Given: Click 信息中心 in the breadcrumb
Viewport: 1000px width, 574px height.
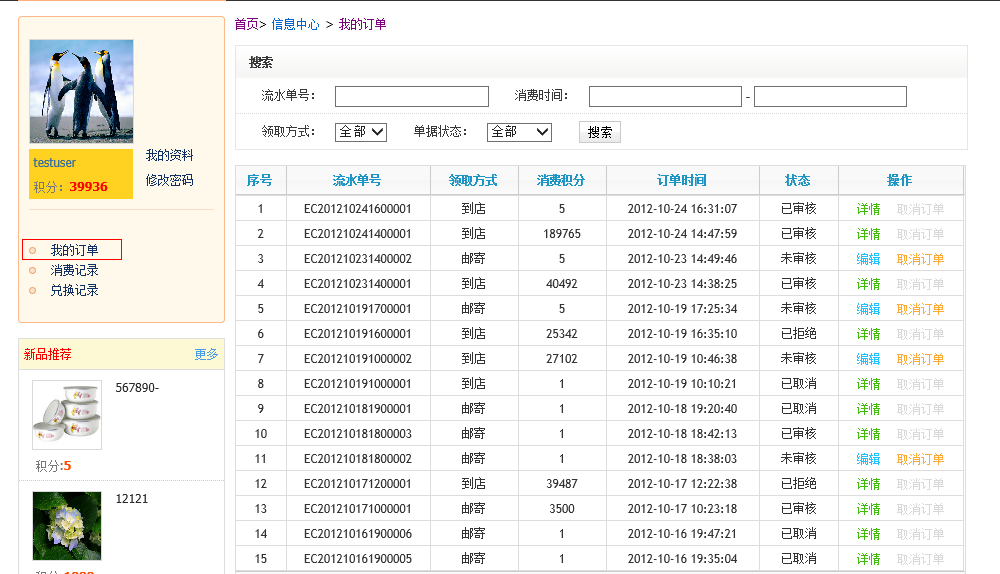Looking at the screenshot, I should [x=295, y=24].
